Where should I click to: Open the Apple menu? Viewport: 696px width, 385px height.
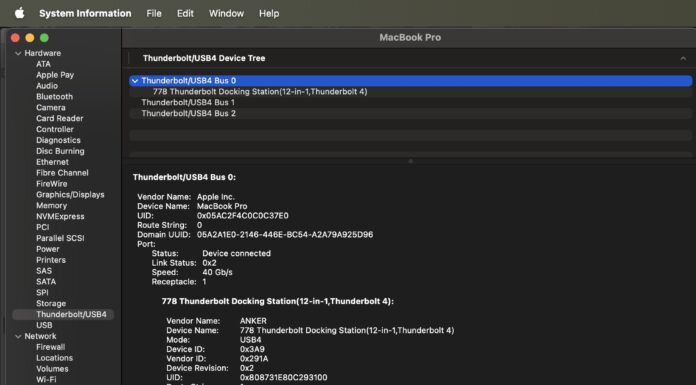coord(19,13)
